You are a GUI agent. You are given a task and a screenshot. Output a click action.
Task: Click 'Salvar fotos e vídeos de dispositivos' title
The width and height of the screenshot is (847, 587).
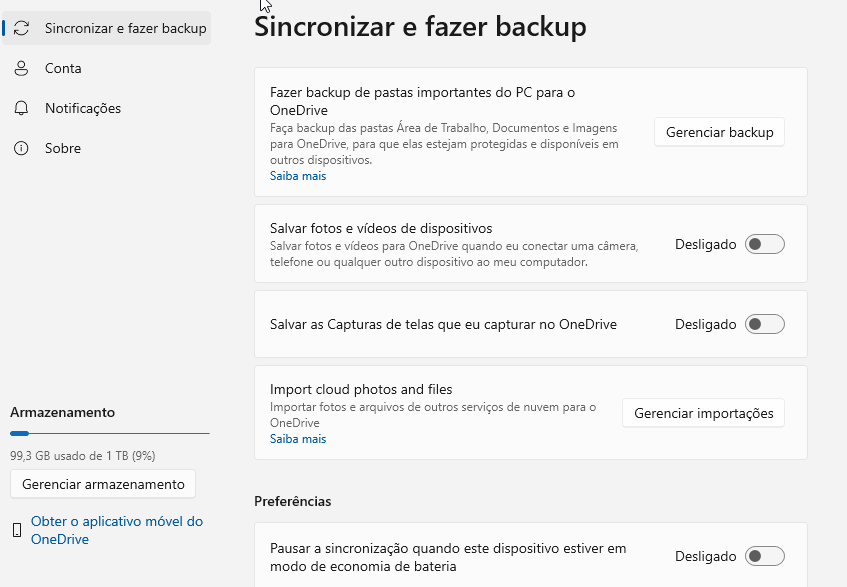point(381,228)
